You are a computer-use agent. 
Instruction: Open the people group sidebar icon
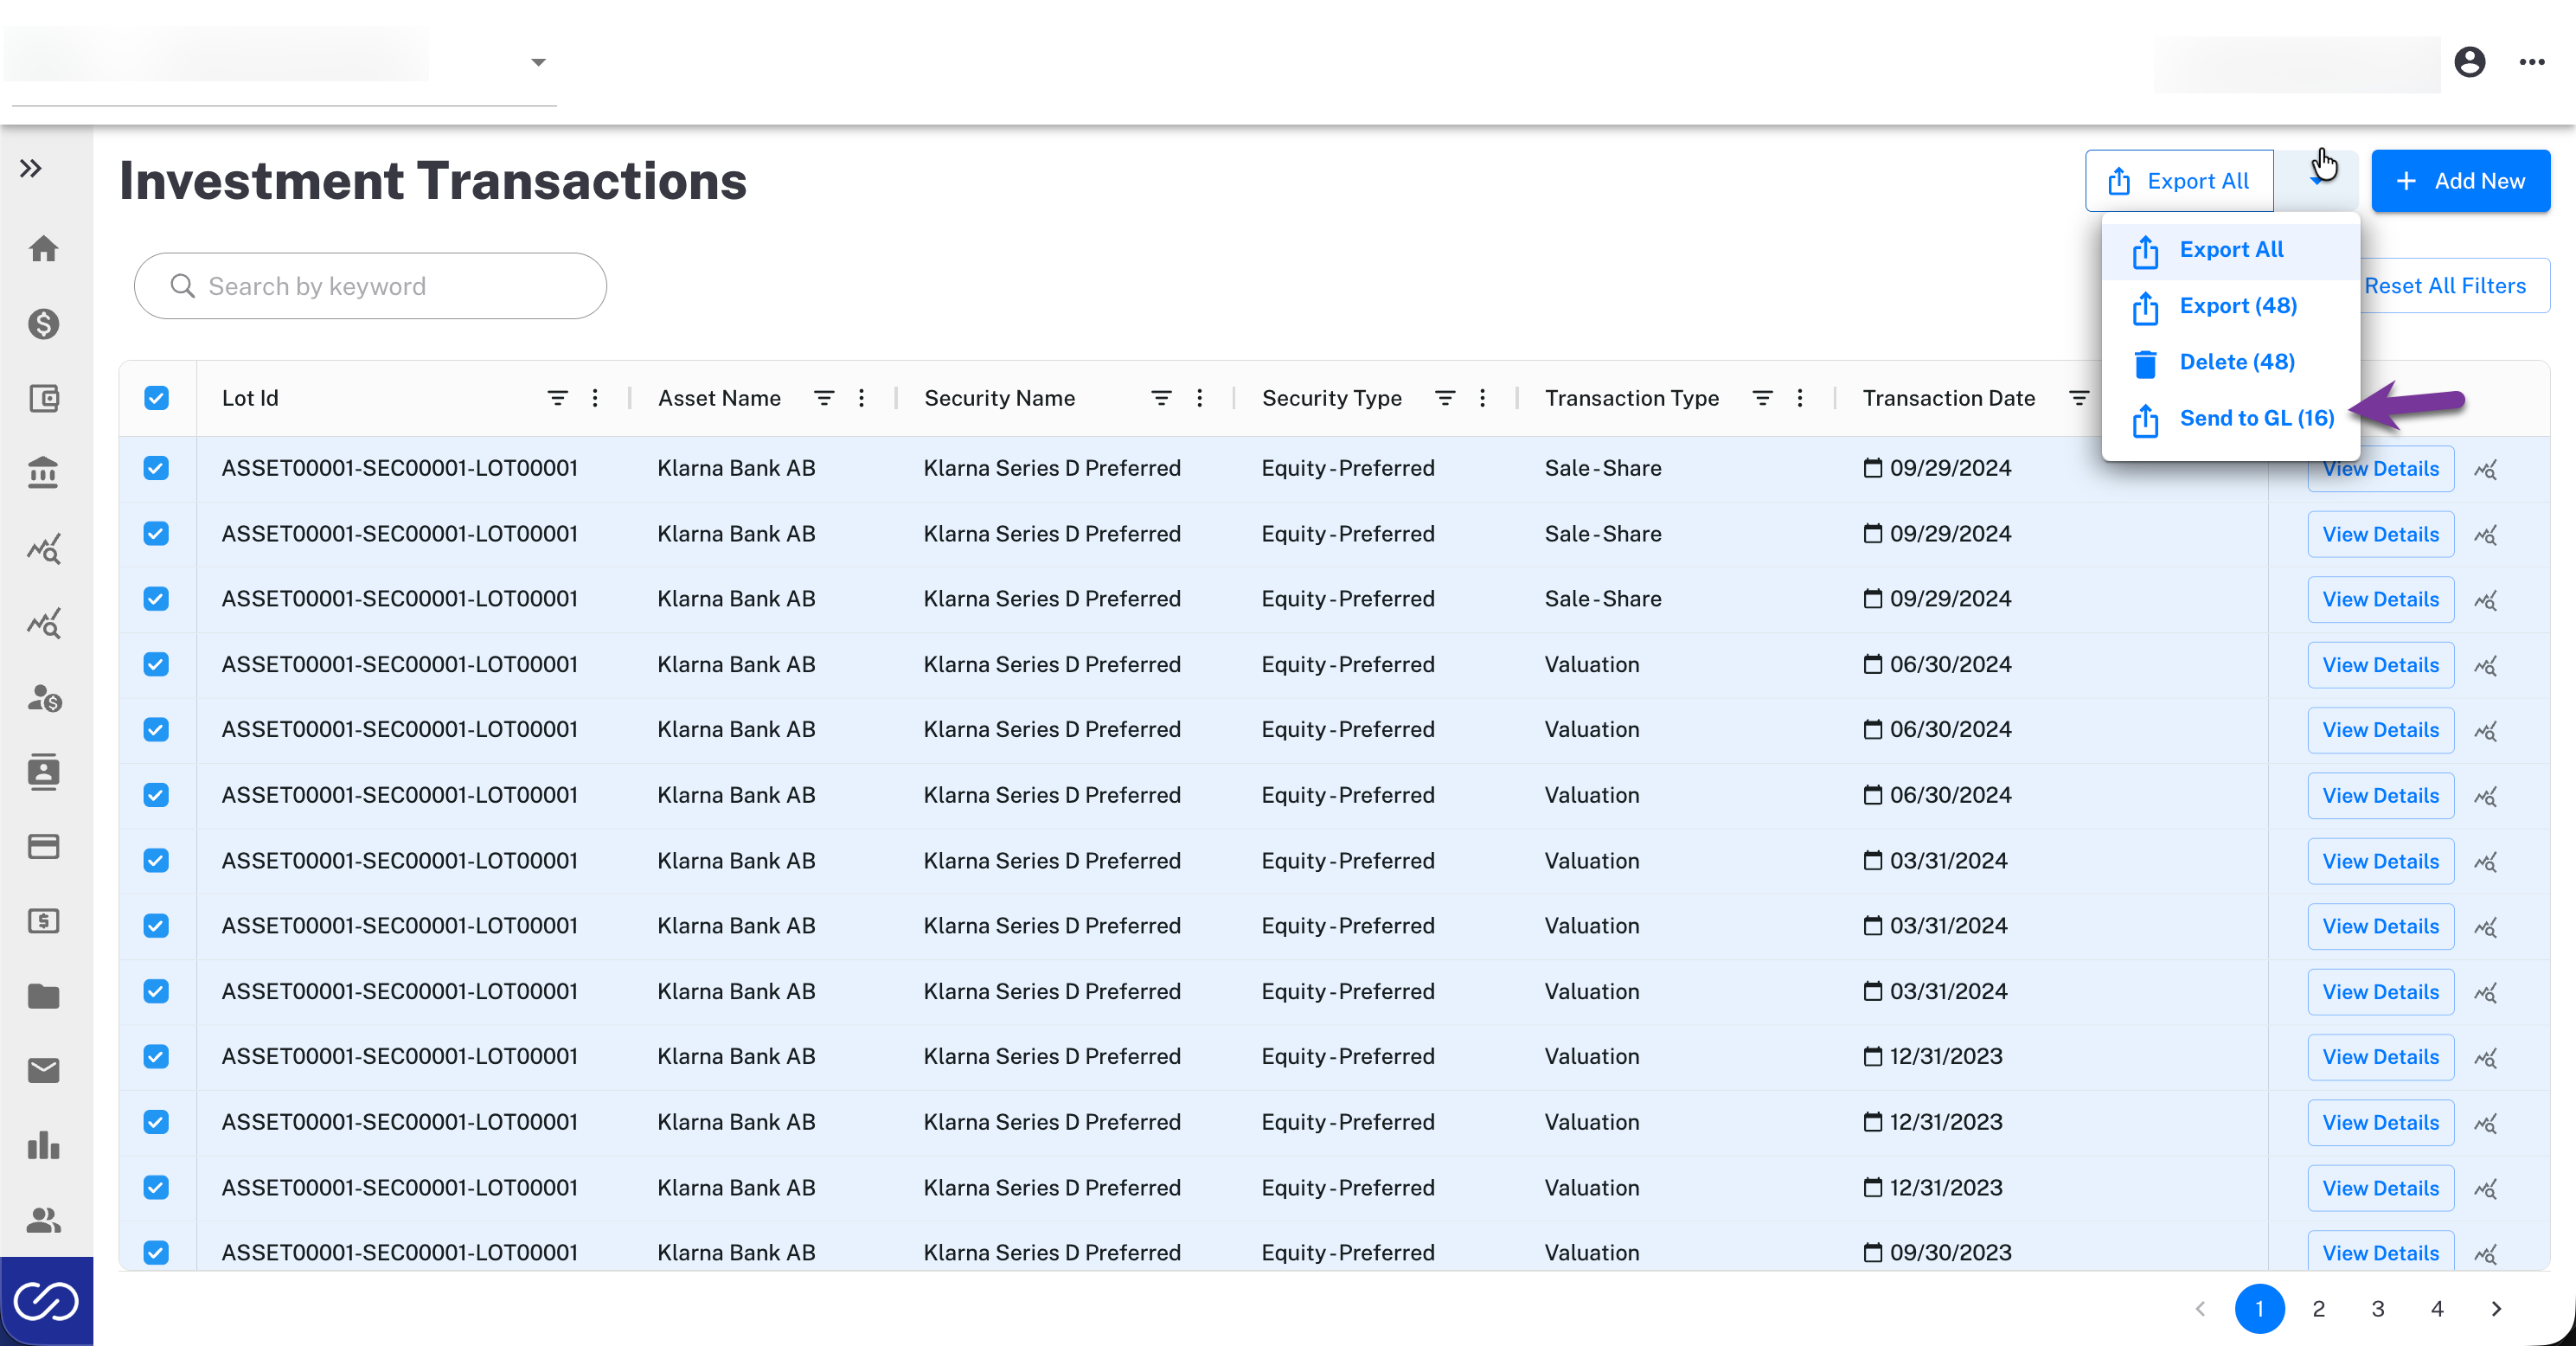(x=43, y=1220)
